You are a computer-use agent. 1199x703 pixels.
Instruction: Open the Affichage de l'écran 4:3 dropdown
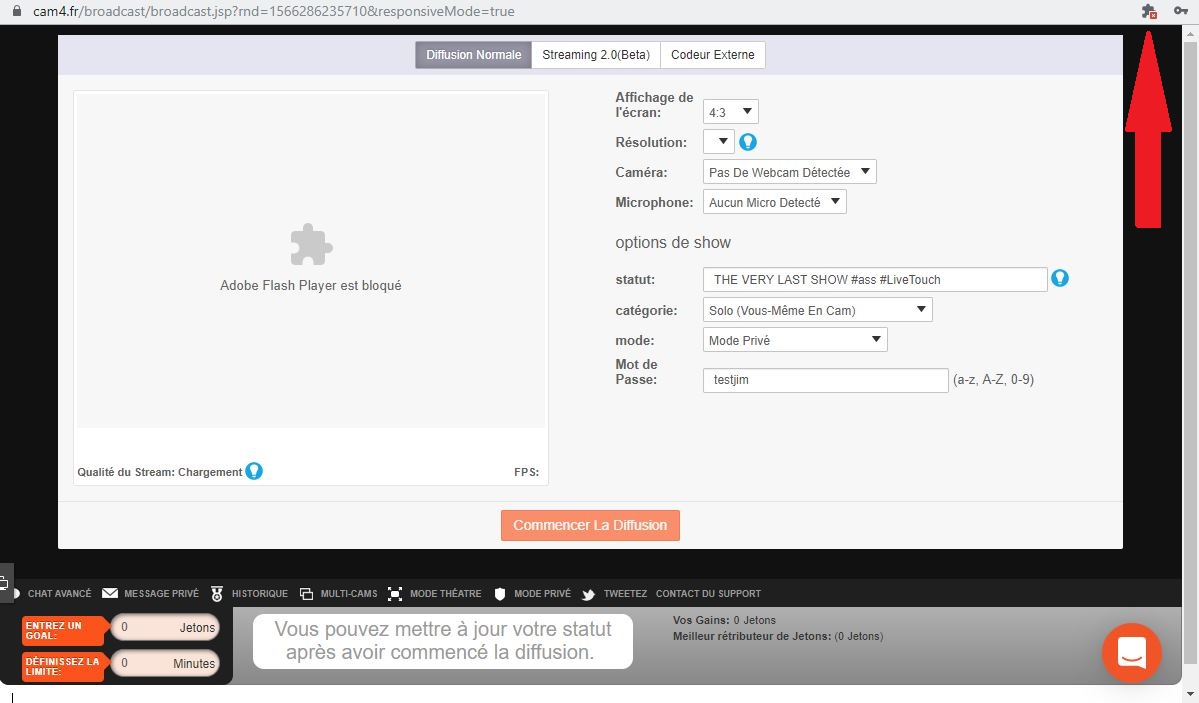pyautogui.click(x=731, y=112)
